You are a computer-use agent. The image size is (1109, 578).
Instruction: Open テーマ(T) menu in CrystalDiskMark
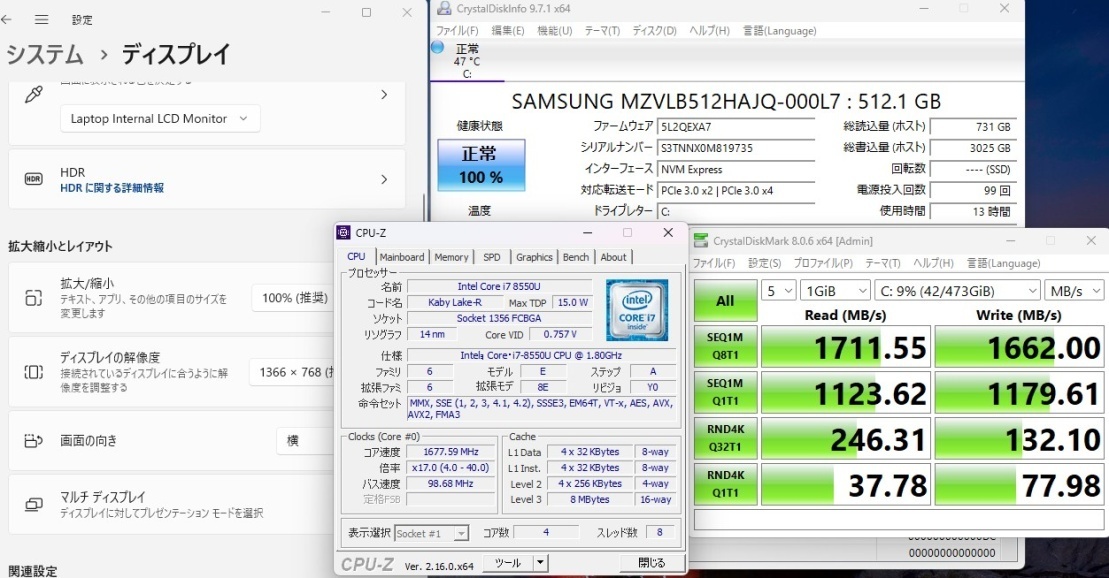(x=882, y=263)
